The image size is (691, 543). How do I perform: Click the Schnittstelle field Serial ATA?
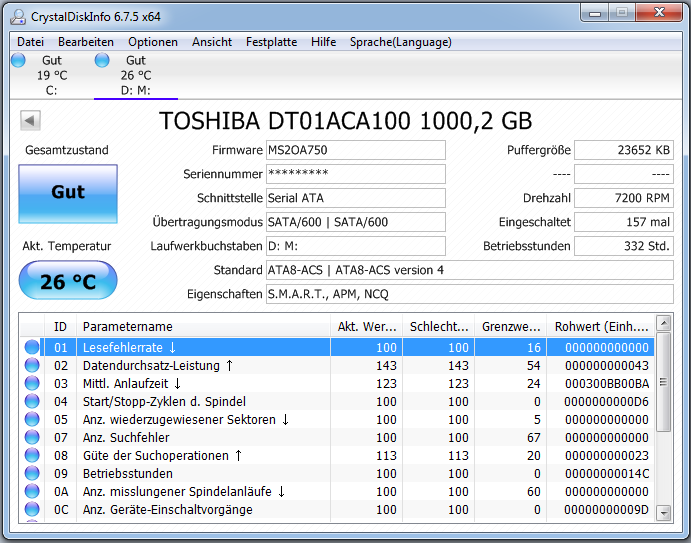(356, 198)
